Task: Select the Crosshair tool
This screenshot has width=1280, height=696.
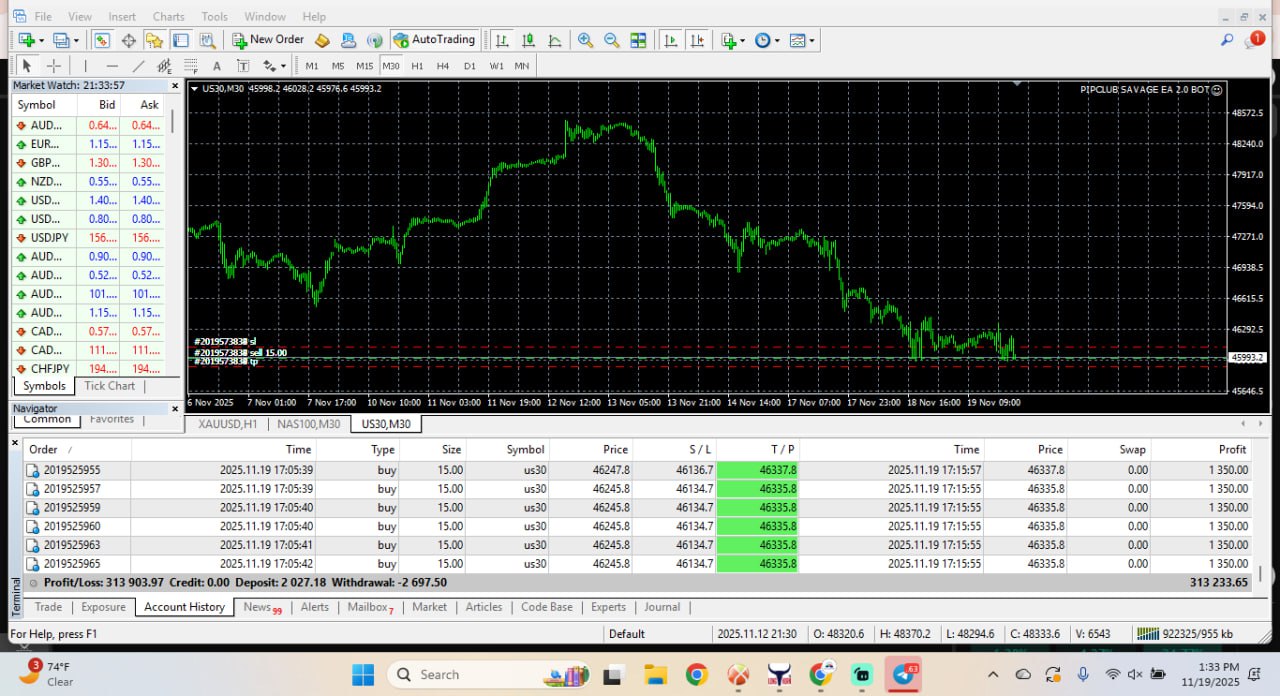Action: coord(52,65)
